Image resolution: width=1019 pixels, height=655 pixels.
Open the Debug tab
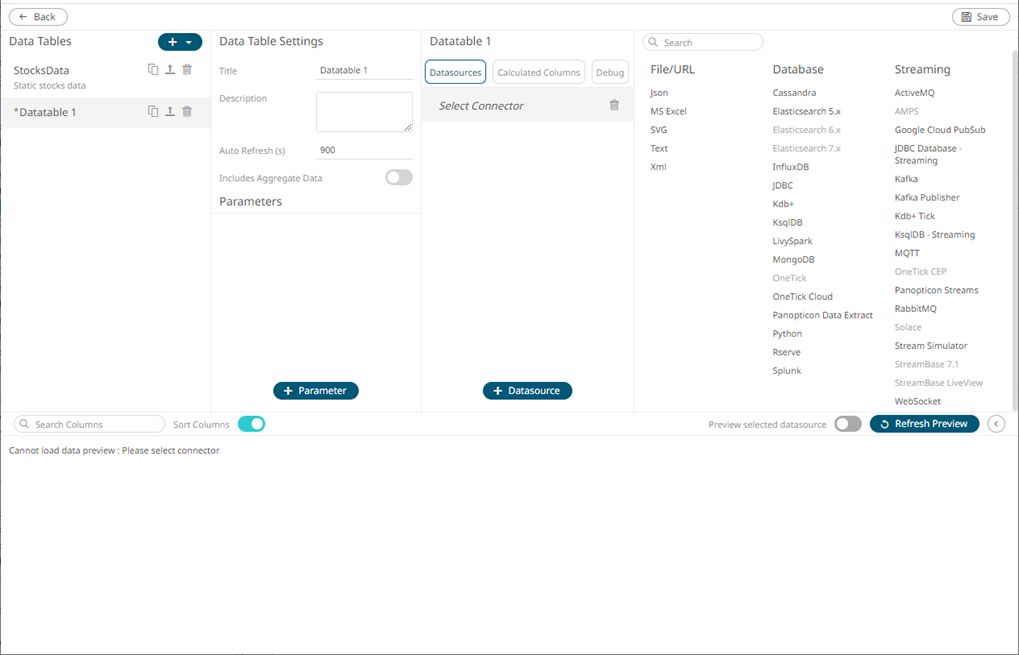pos(609,72)
